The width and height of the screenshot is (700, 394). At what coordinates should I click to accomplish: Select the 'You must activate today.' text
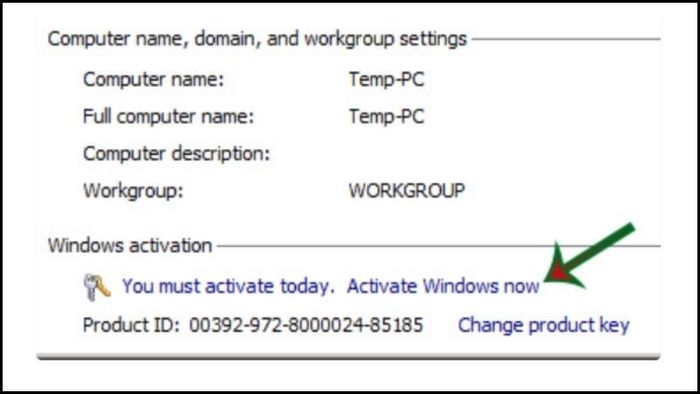click(x=228, y=286)
